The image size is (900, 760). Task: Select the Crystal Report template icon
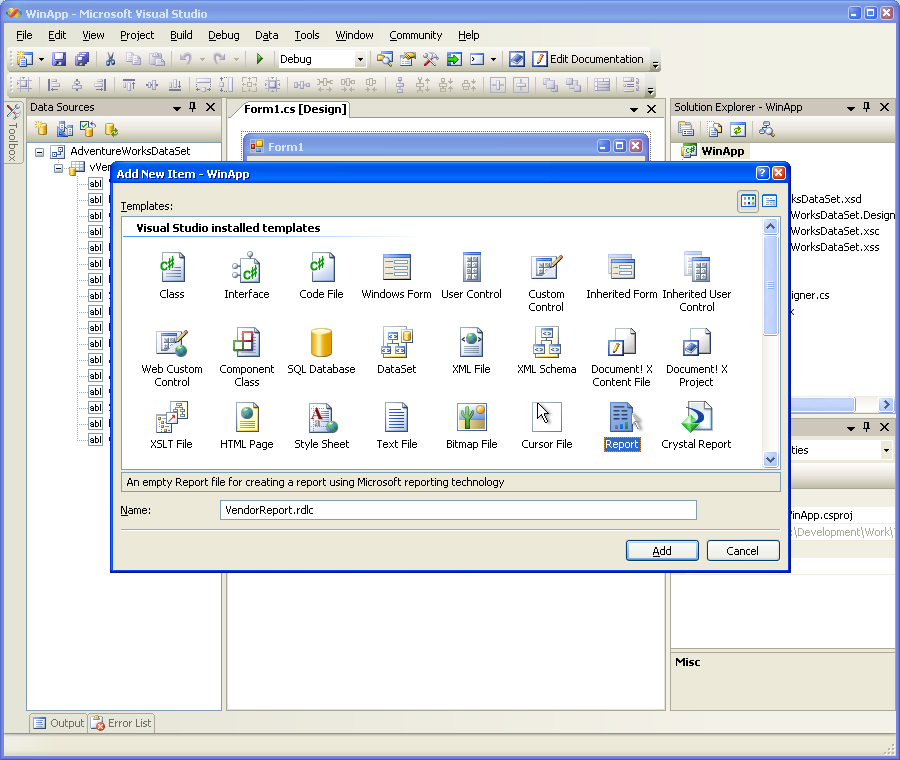pyautogui.click(x=696, y=418)
